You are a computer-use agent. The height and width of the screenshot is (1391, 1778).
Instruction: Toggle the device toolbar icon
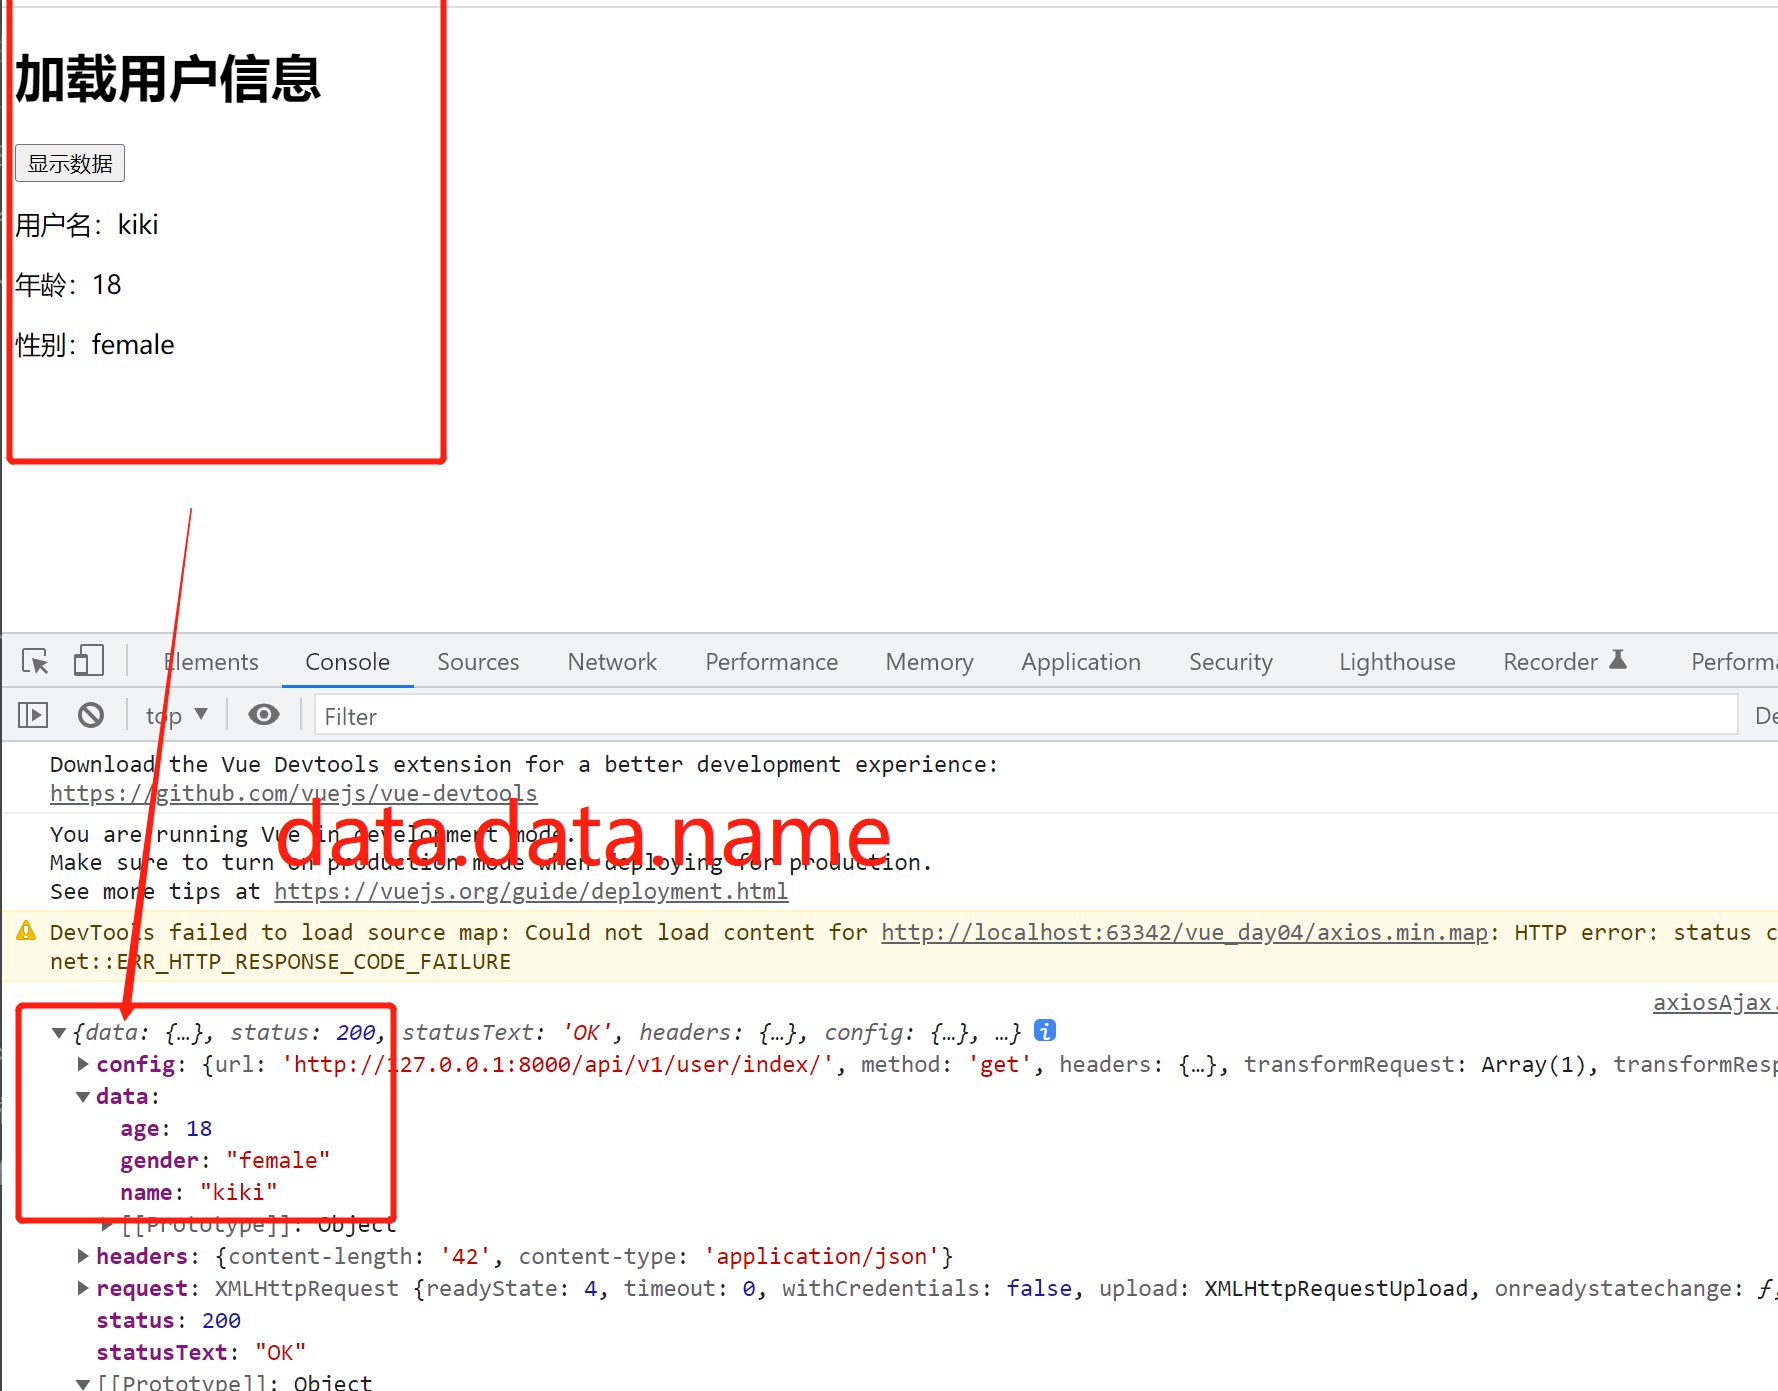coord(88,661)
